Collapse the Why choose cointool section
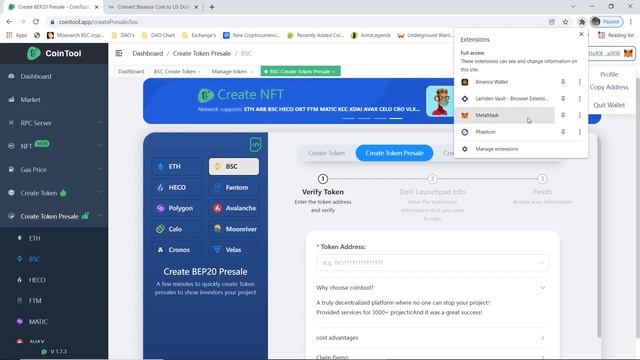 pos(432,288)
